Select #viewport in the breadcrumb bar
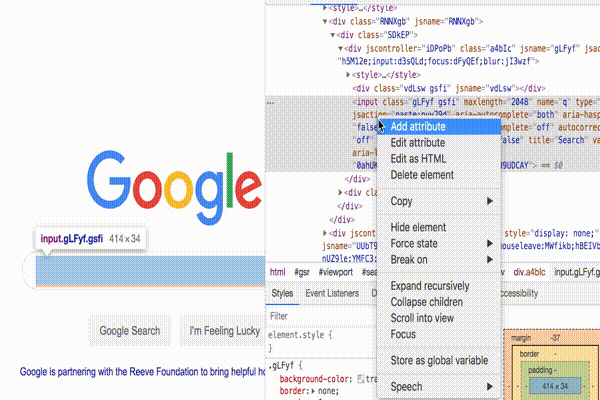This screenshot has height=400, width=600. click(x=336, y=272)
